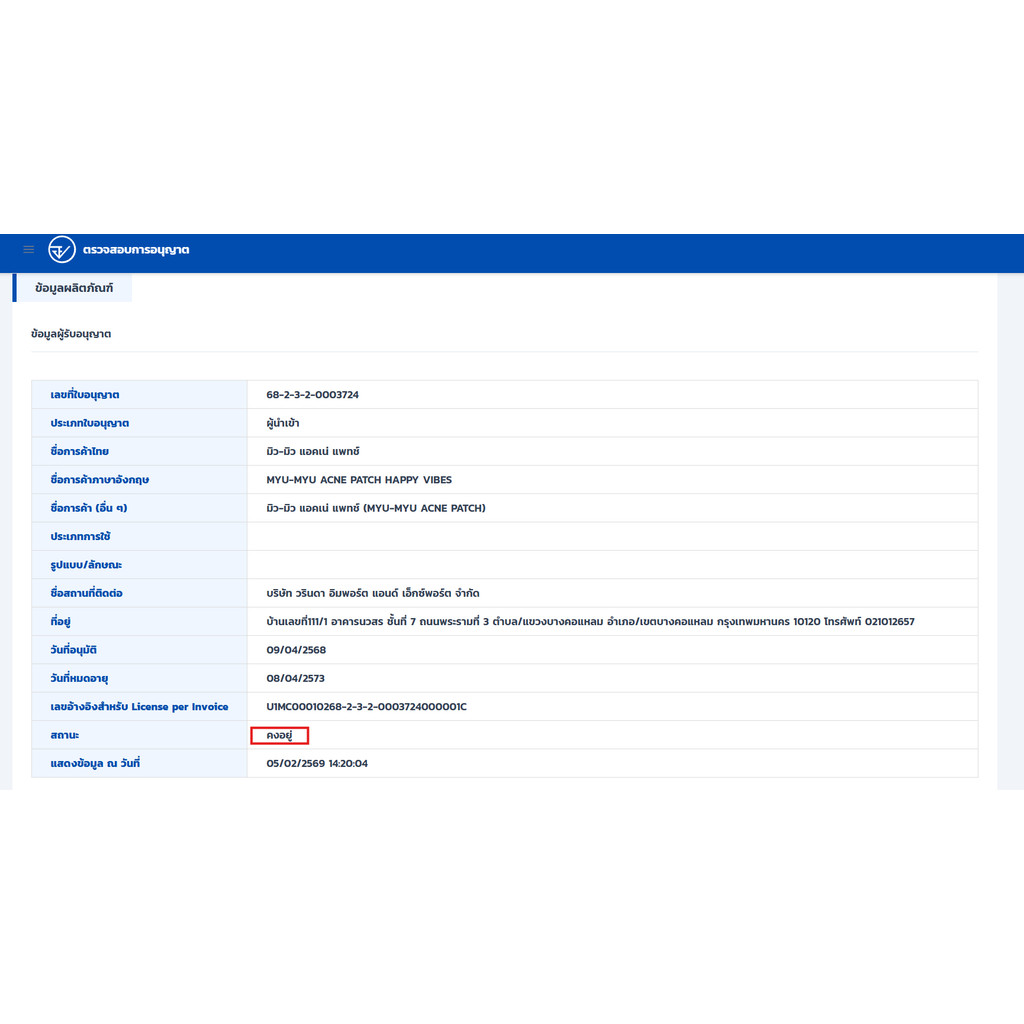
Task: Click the แสดงข้อมูล ณ วันที่ label
Action: coord(95,763)
